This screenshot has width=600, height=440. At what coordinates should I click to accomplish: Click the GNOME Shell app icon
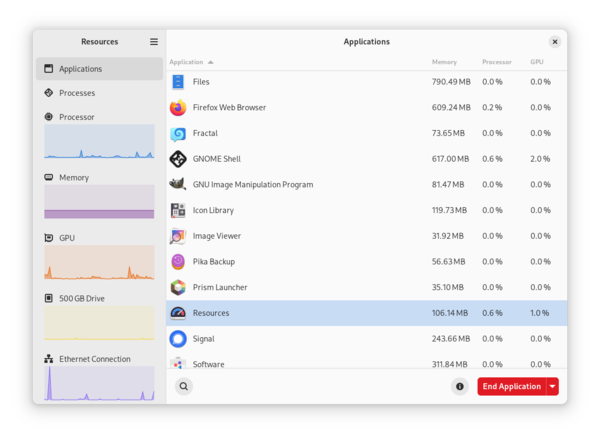pyautogui.click(x=178, y=159)
